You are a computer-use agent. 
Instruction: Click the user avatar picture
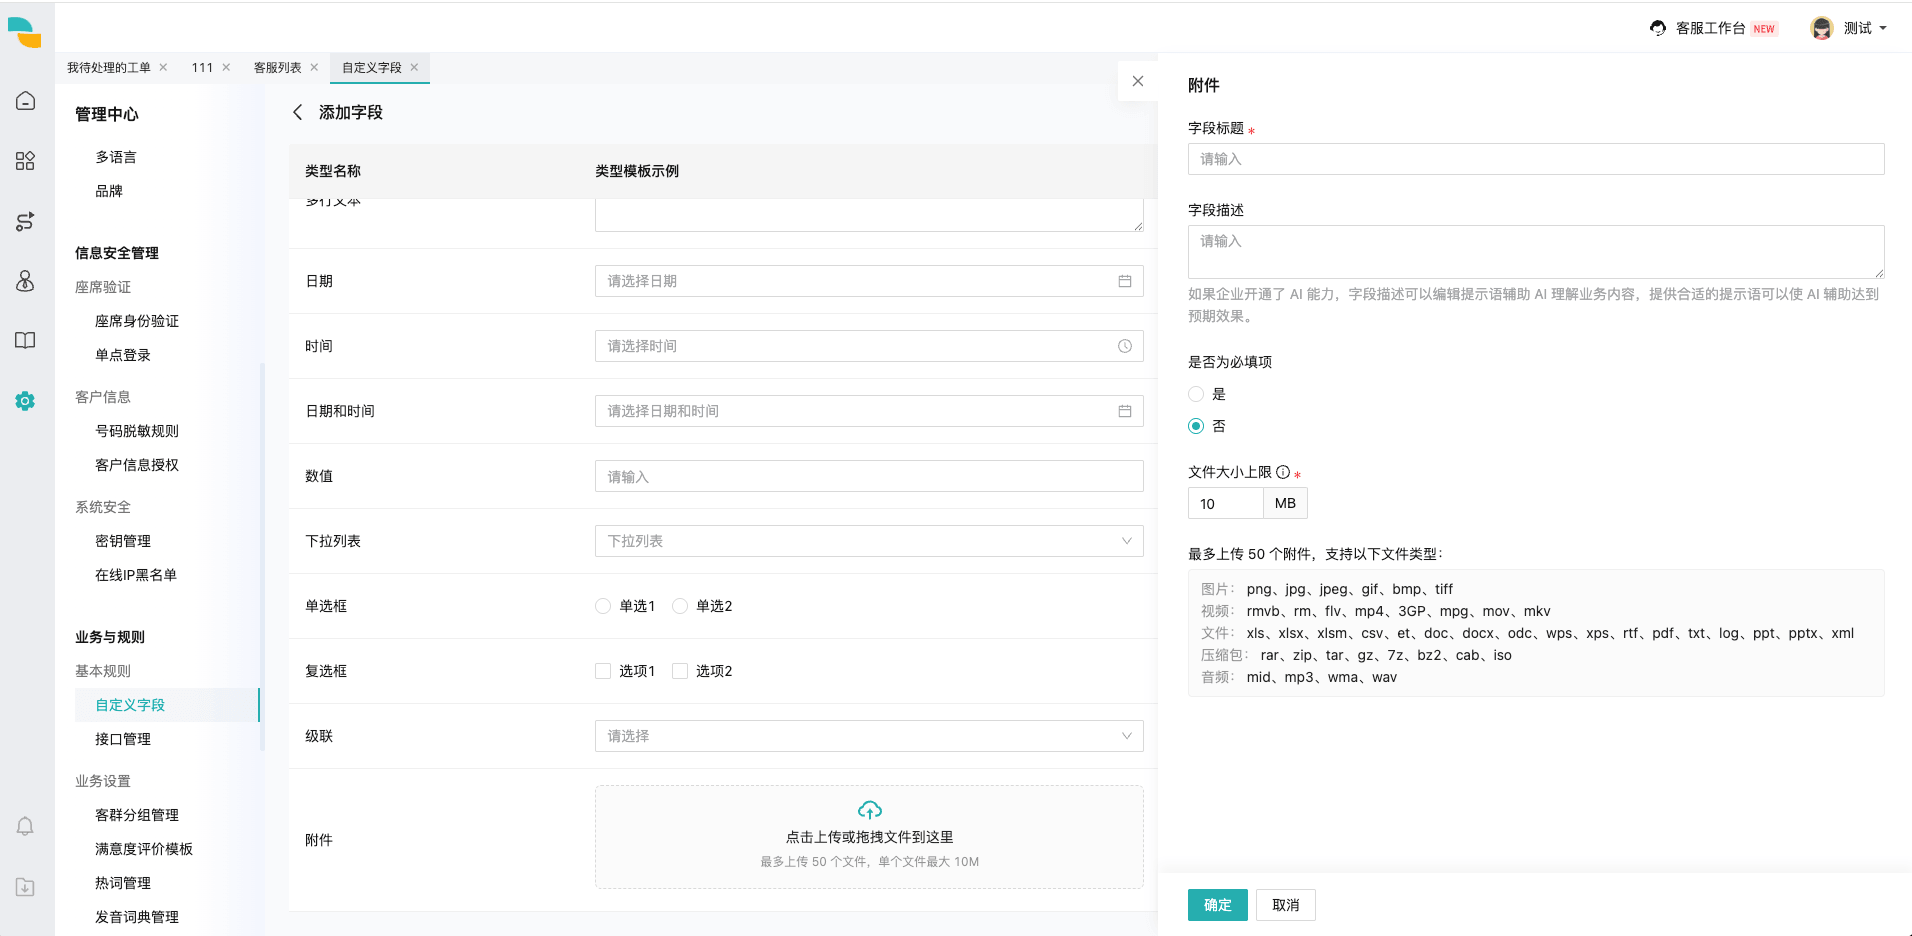[1821, 28]
